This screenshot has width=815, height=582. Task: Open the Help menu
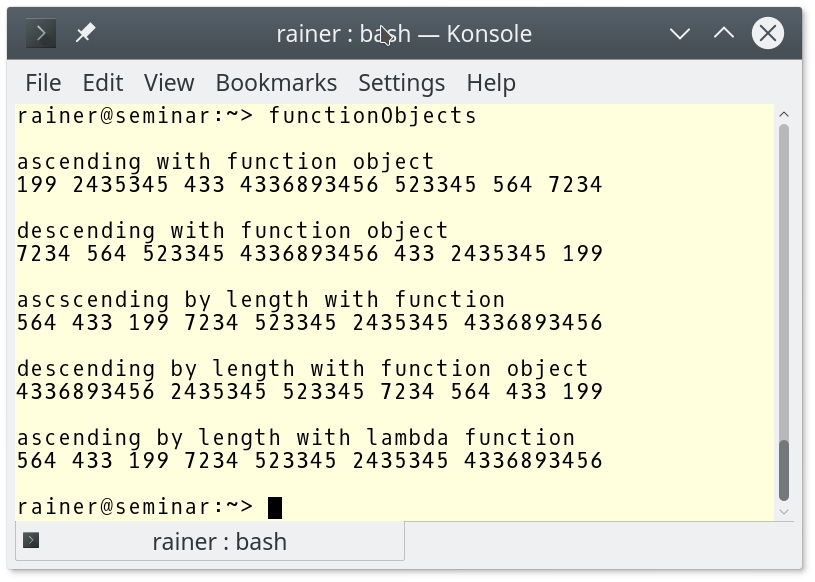[x=491, y=83]
